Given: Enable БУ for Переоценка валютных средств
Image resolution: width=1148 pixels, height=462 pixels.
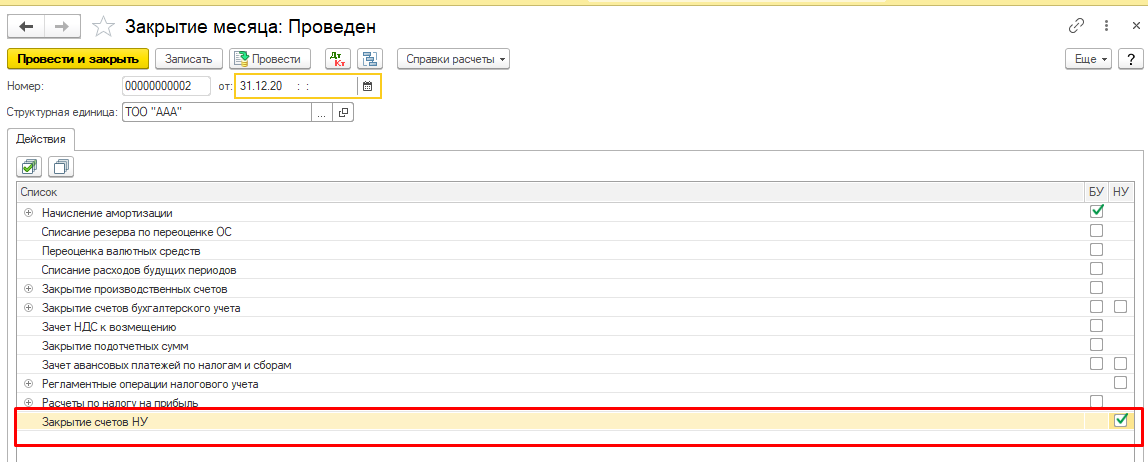Looking at the screenshot, I should (x=1096, y=250).
